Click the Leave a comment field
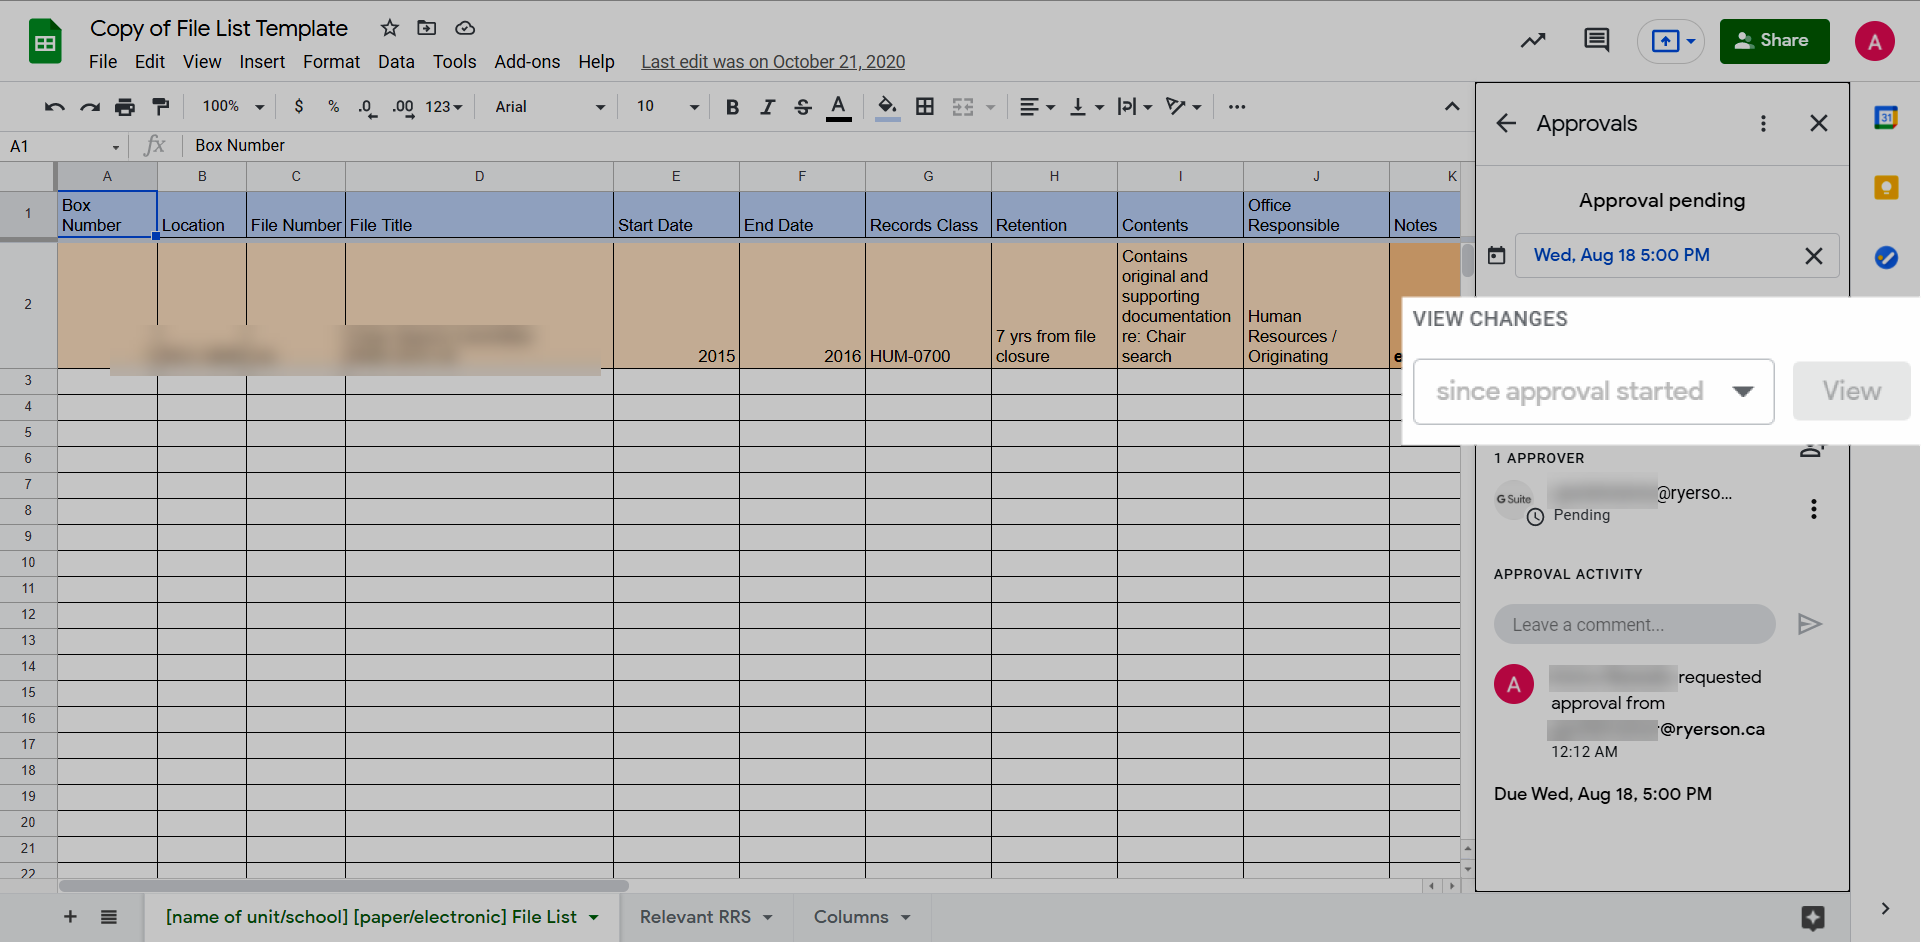 click(x=1634, y=625)
